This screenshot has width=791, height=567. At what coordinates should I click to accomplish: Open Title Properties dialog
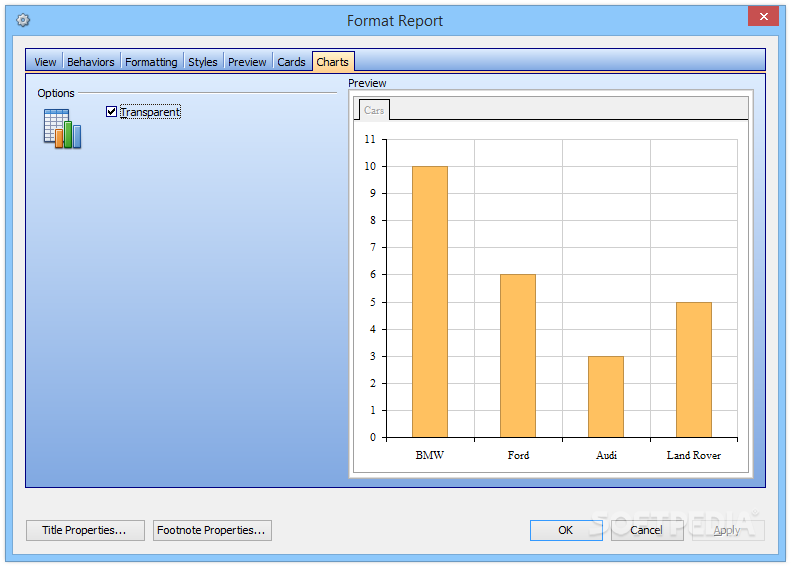point(85,530)
